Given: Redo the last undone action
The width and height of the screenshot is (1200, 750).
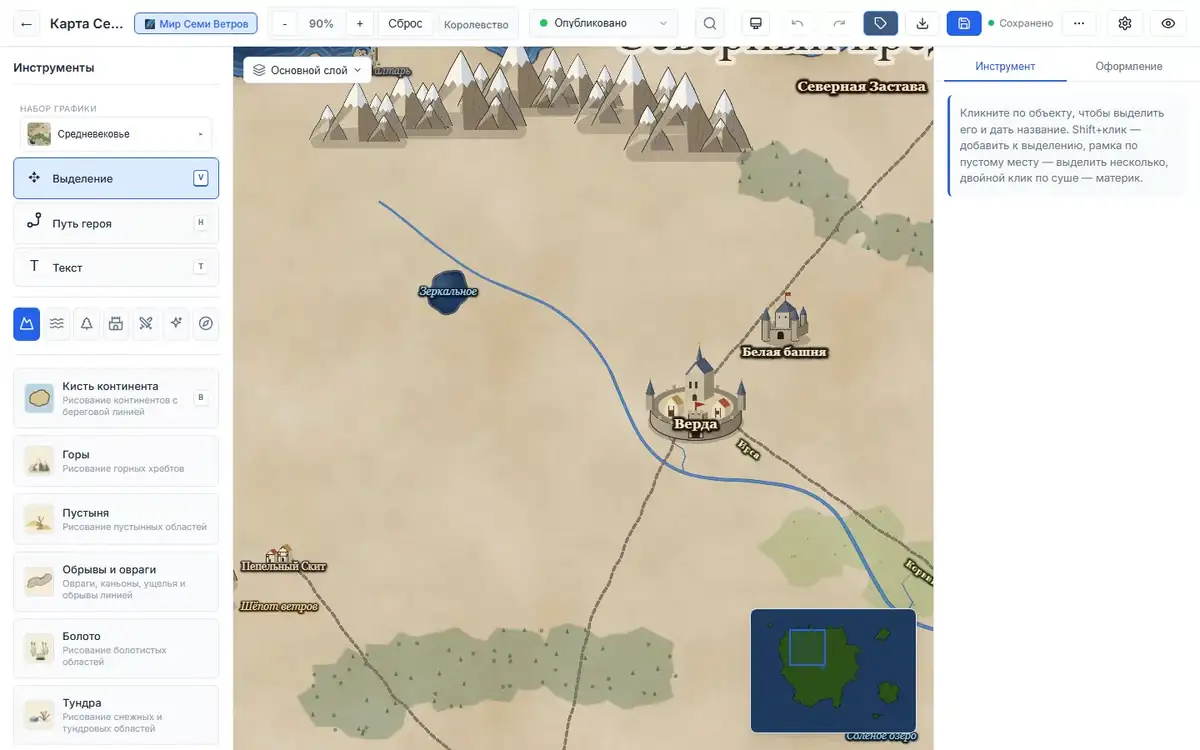Looking at the screenshot, I should 839,23.
